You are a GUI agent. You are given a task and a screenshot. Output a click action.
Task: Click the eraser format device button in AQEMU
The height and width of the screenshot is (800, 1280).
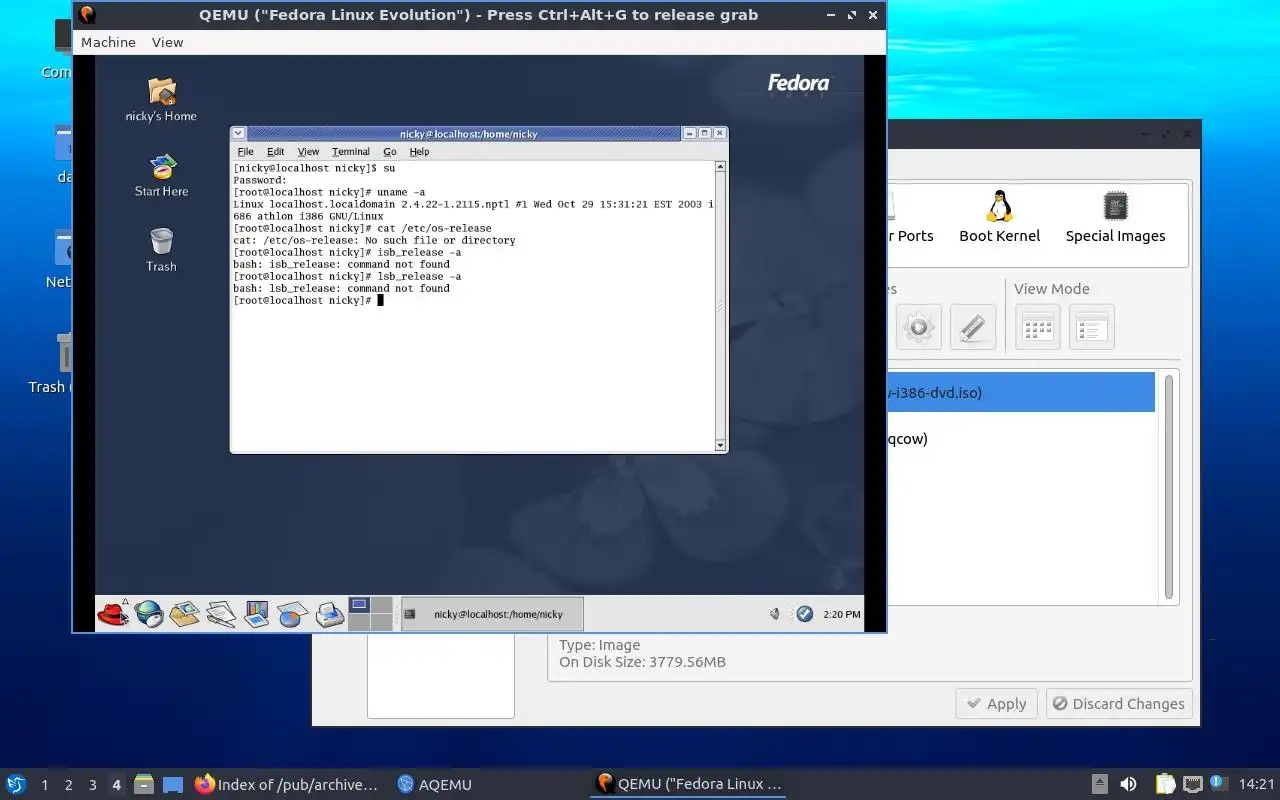point(973,327)
